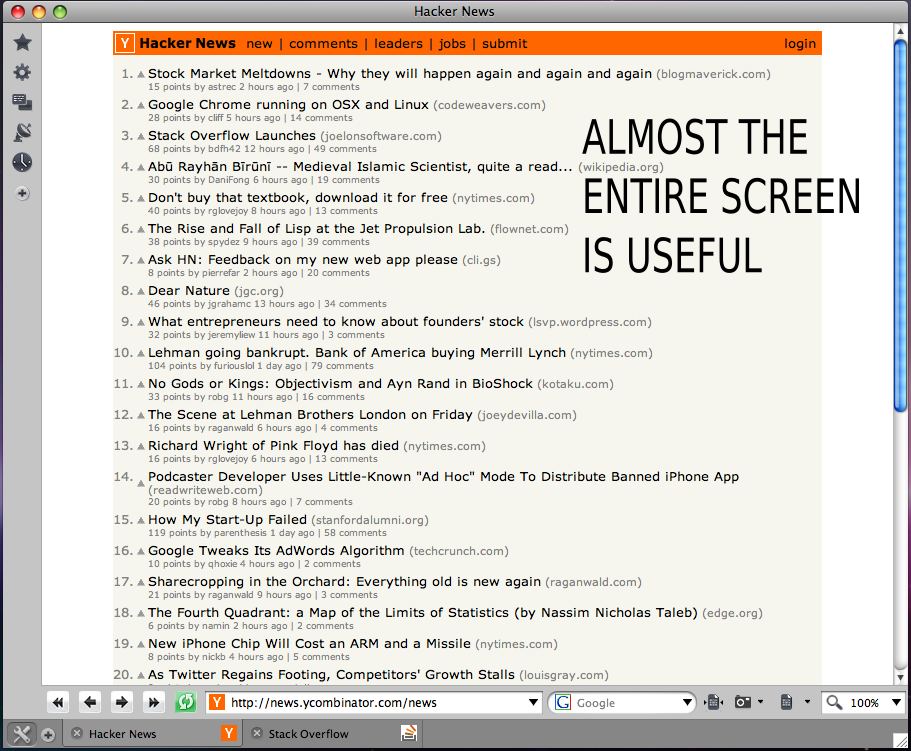Open the 'new' section of Hacker News
The image size is (911, 751).
click(259, 44)
